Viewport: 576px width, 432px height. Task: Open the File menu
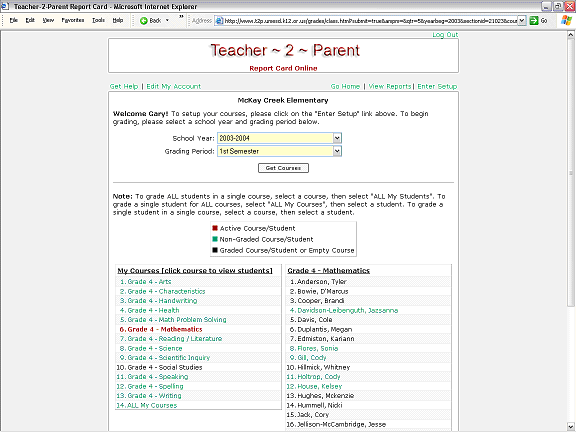pyautogui.click(x=14, y=20)
